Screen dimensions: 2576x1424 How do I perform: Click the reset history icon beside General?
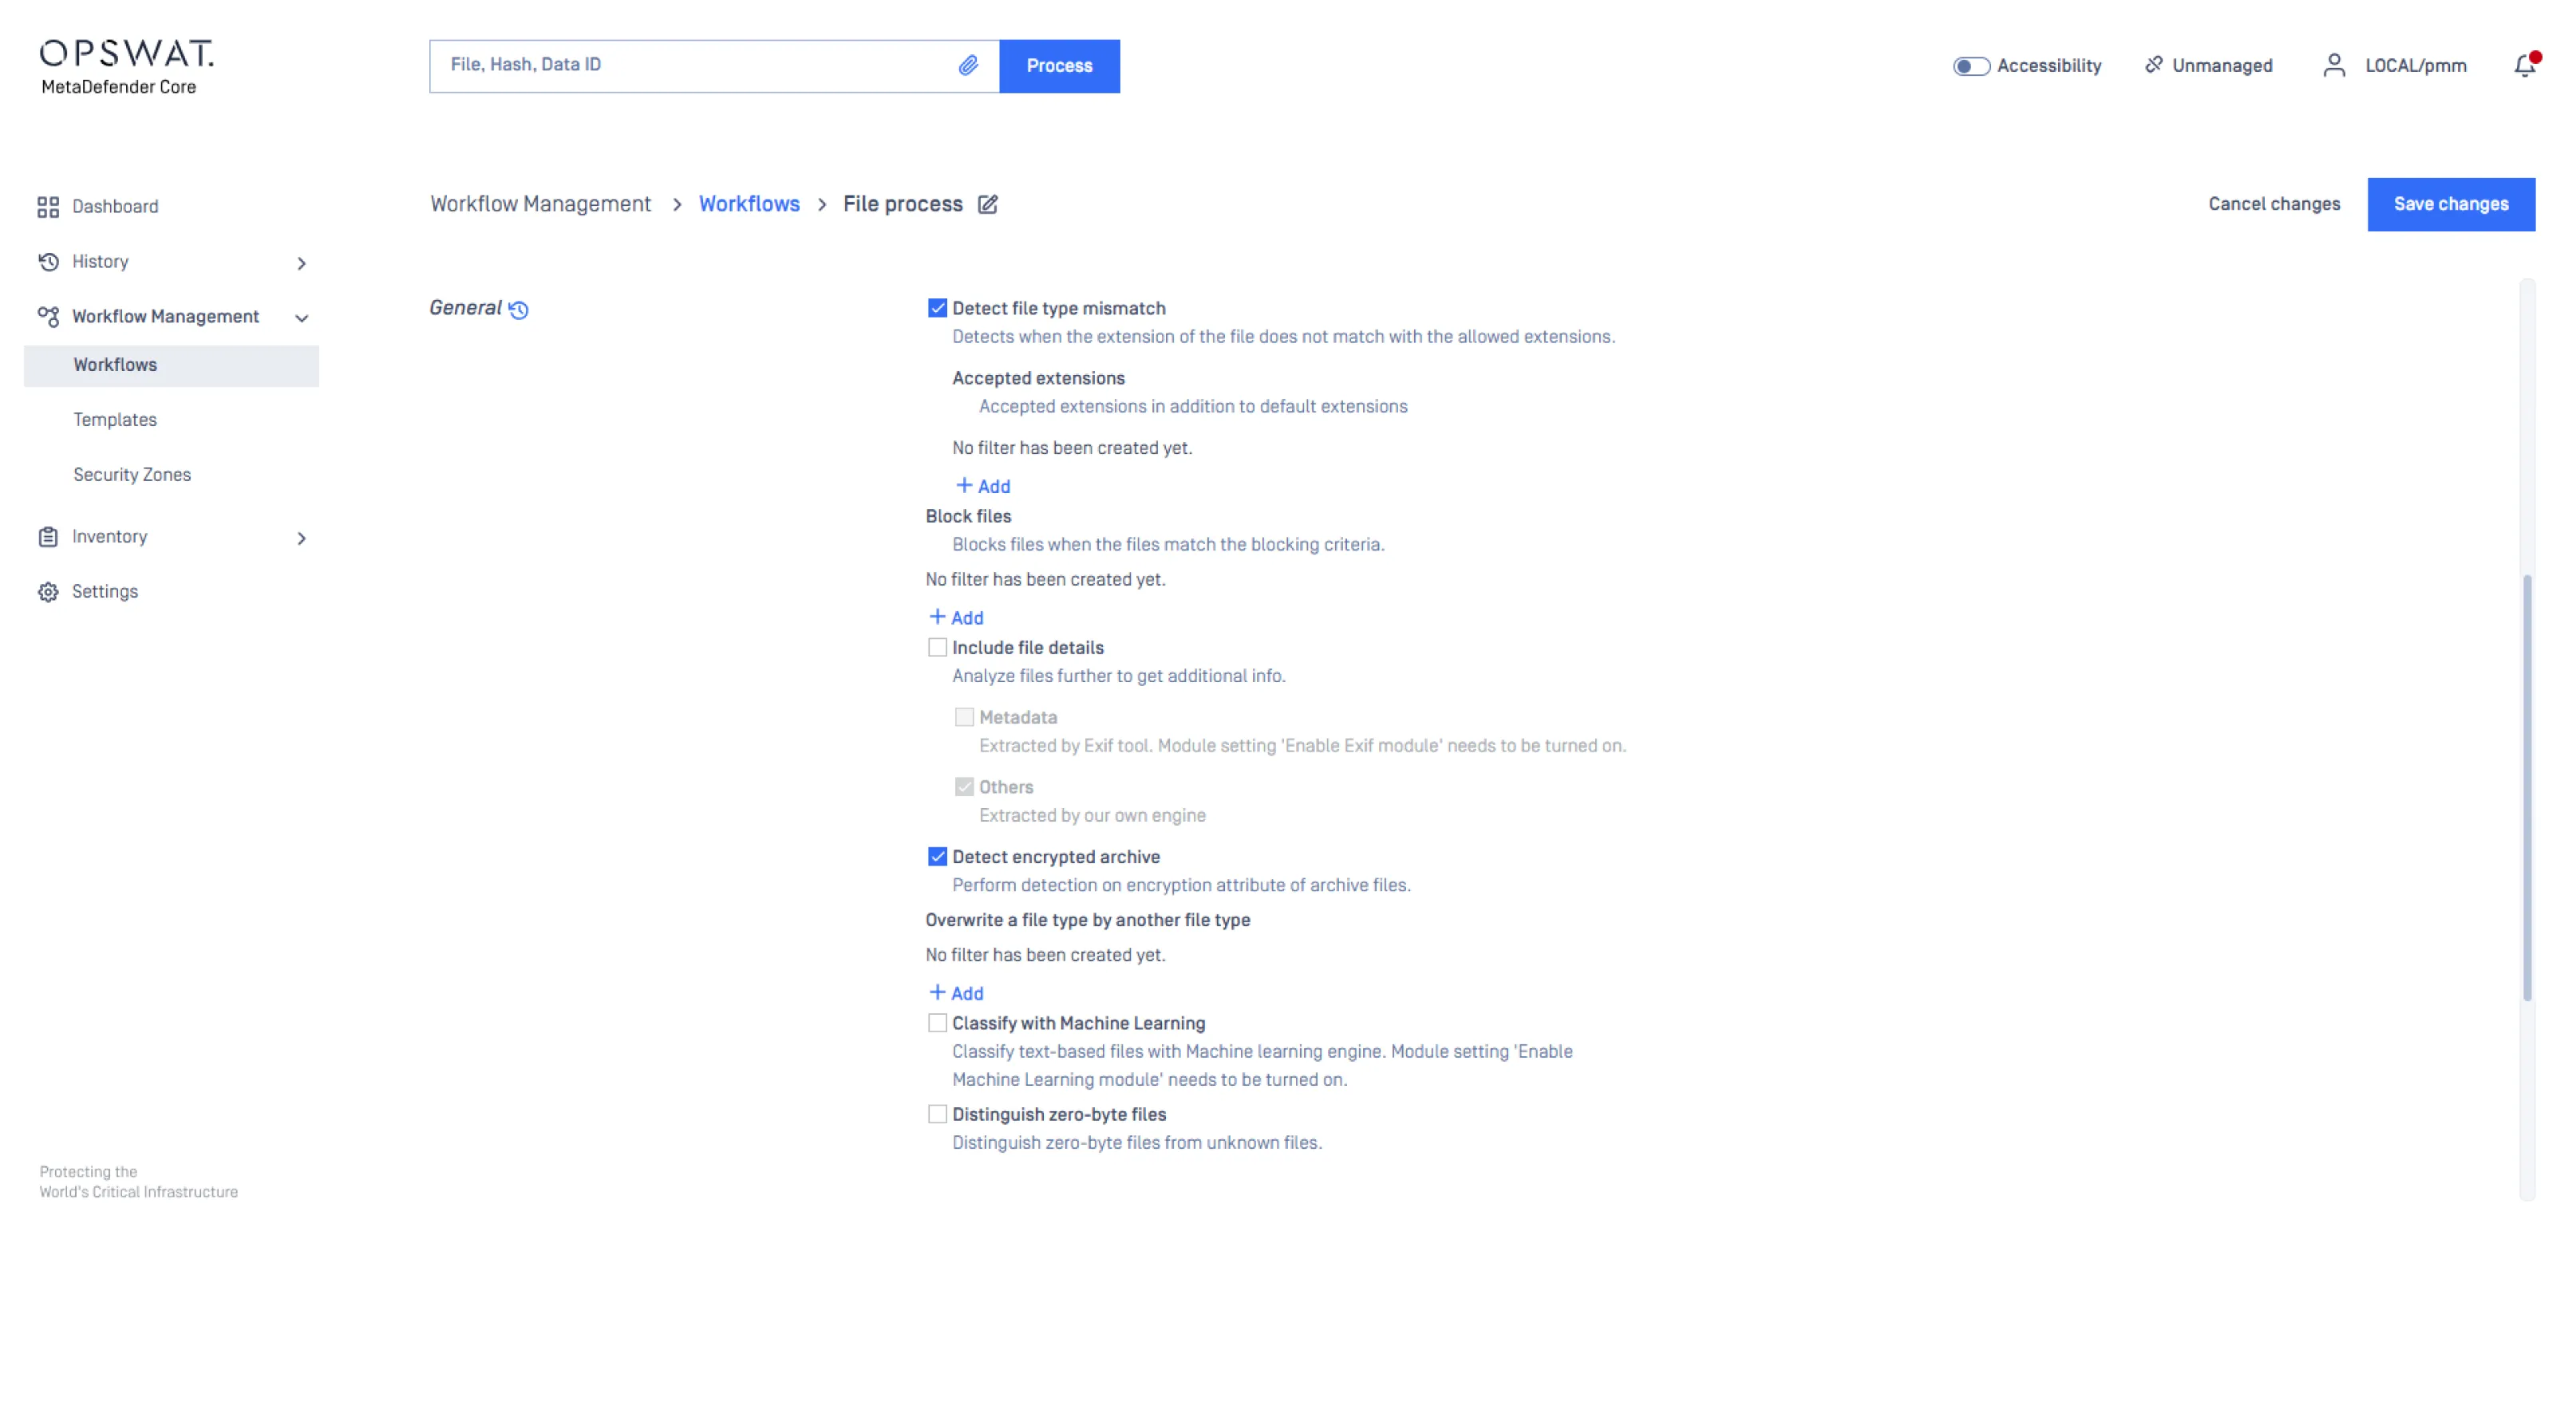pos(518,310)
